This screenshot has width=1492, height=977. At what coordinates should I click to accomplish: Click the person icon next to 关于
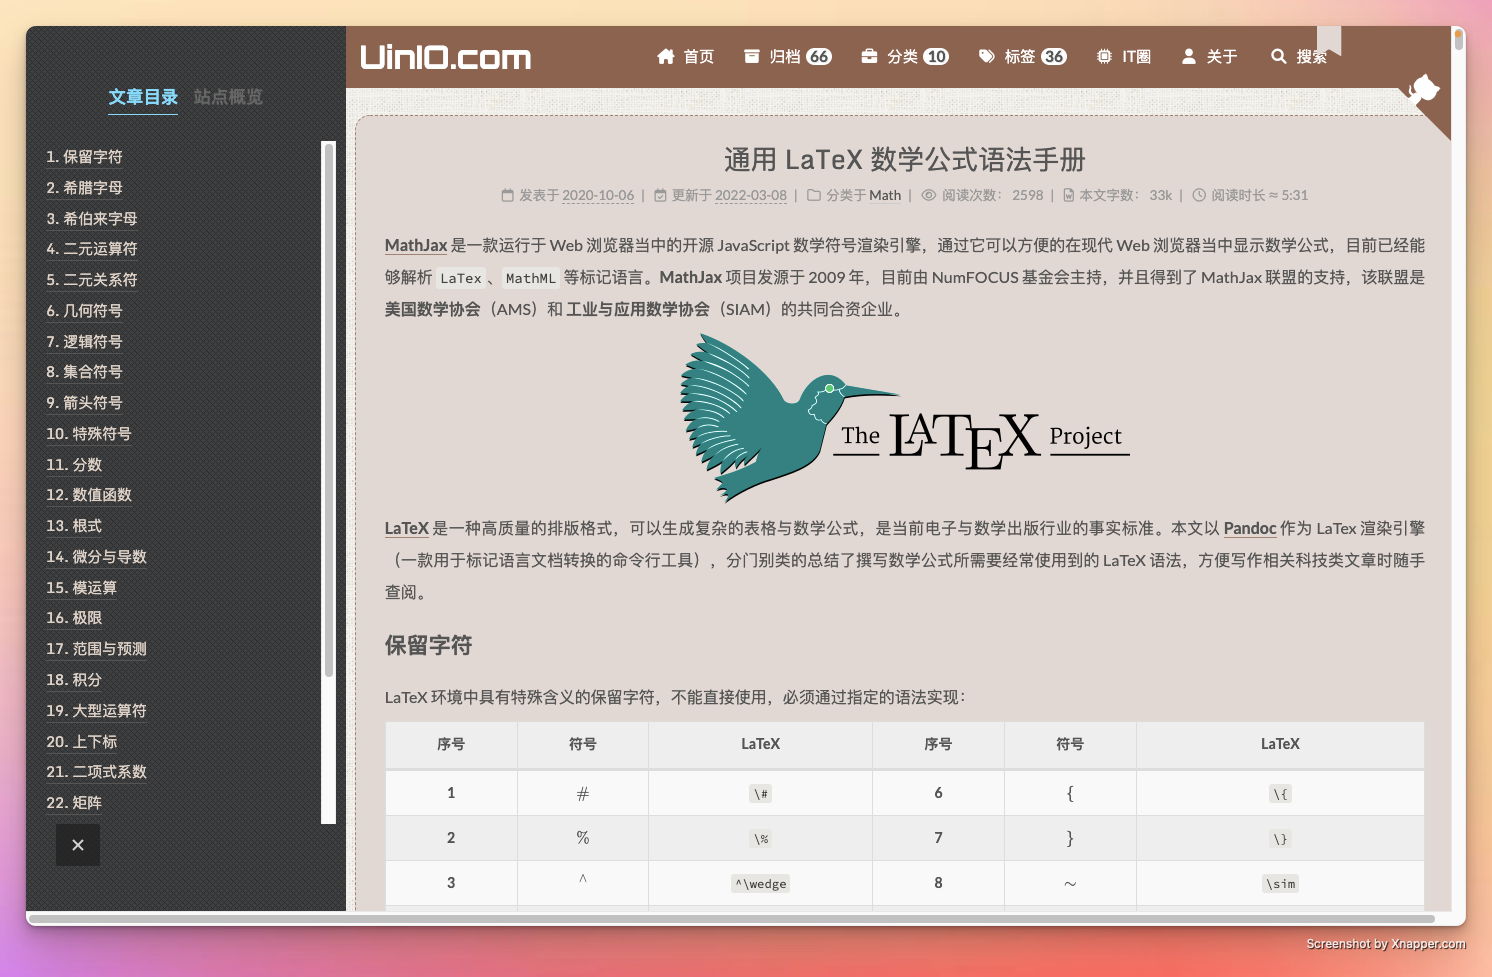(1187, 57)
